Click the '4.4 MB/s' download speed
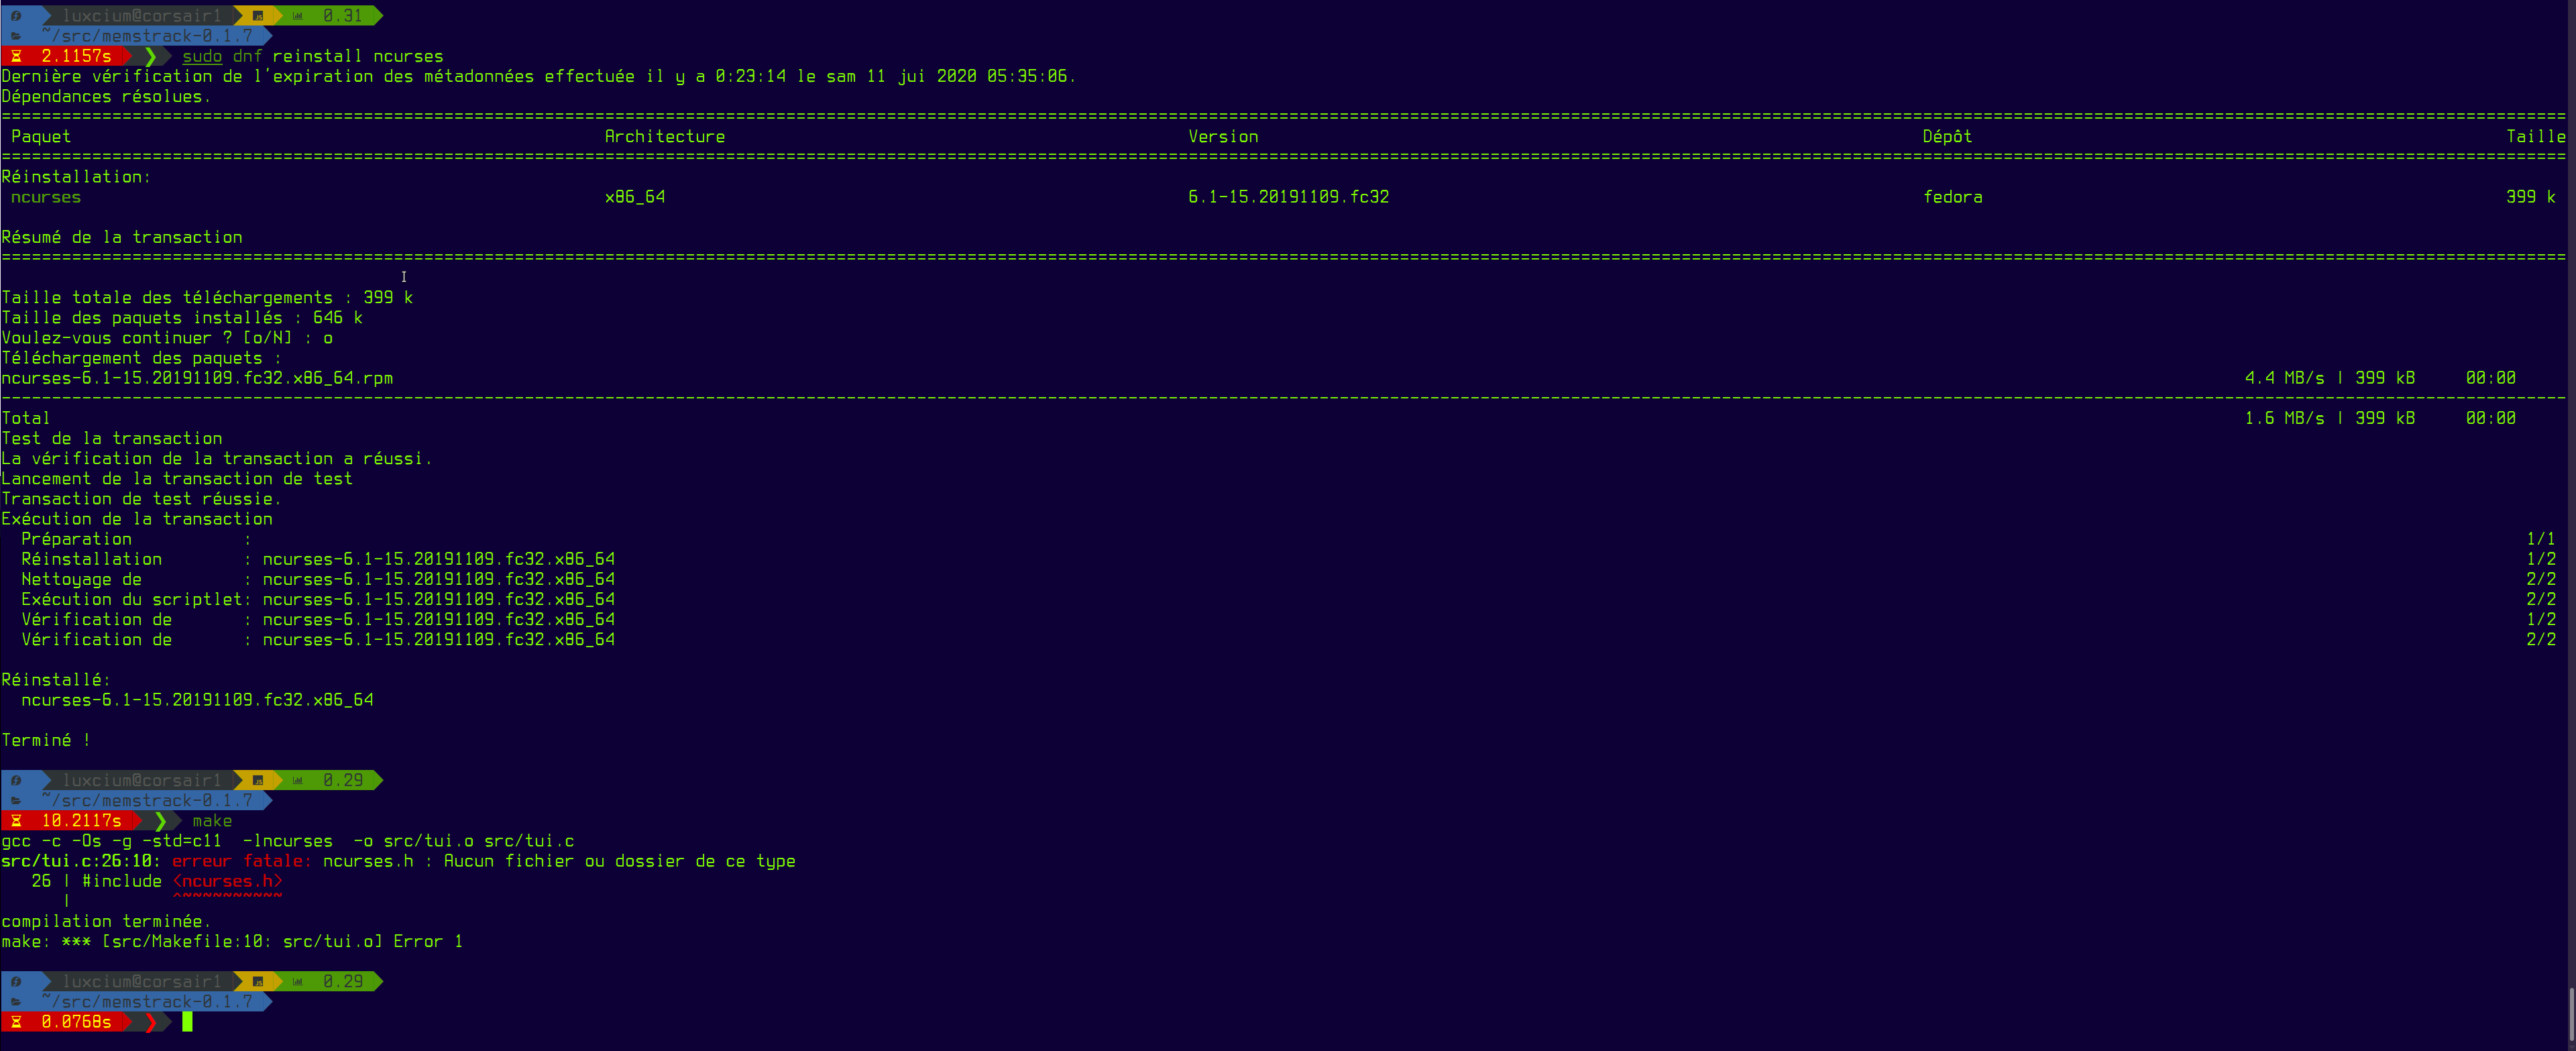Viewport: 2576px width, 1051px height. (2285, 378)
